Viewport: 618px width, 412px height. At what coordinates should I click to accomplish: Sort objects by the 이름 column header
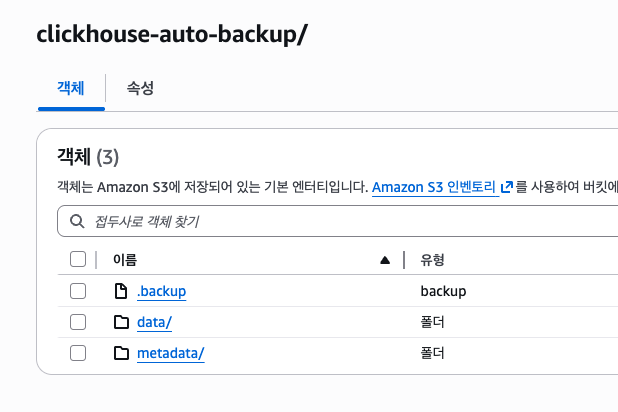pyautogui.click(x=125, y=260)
